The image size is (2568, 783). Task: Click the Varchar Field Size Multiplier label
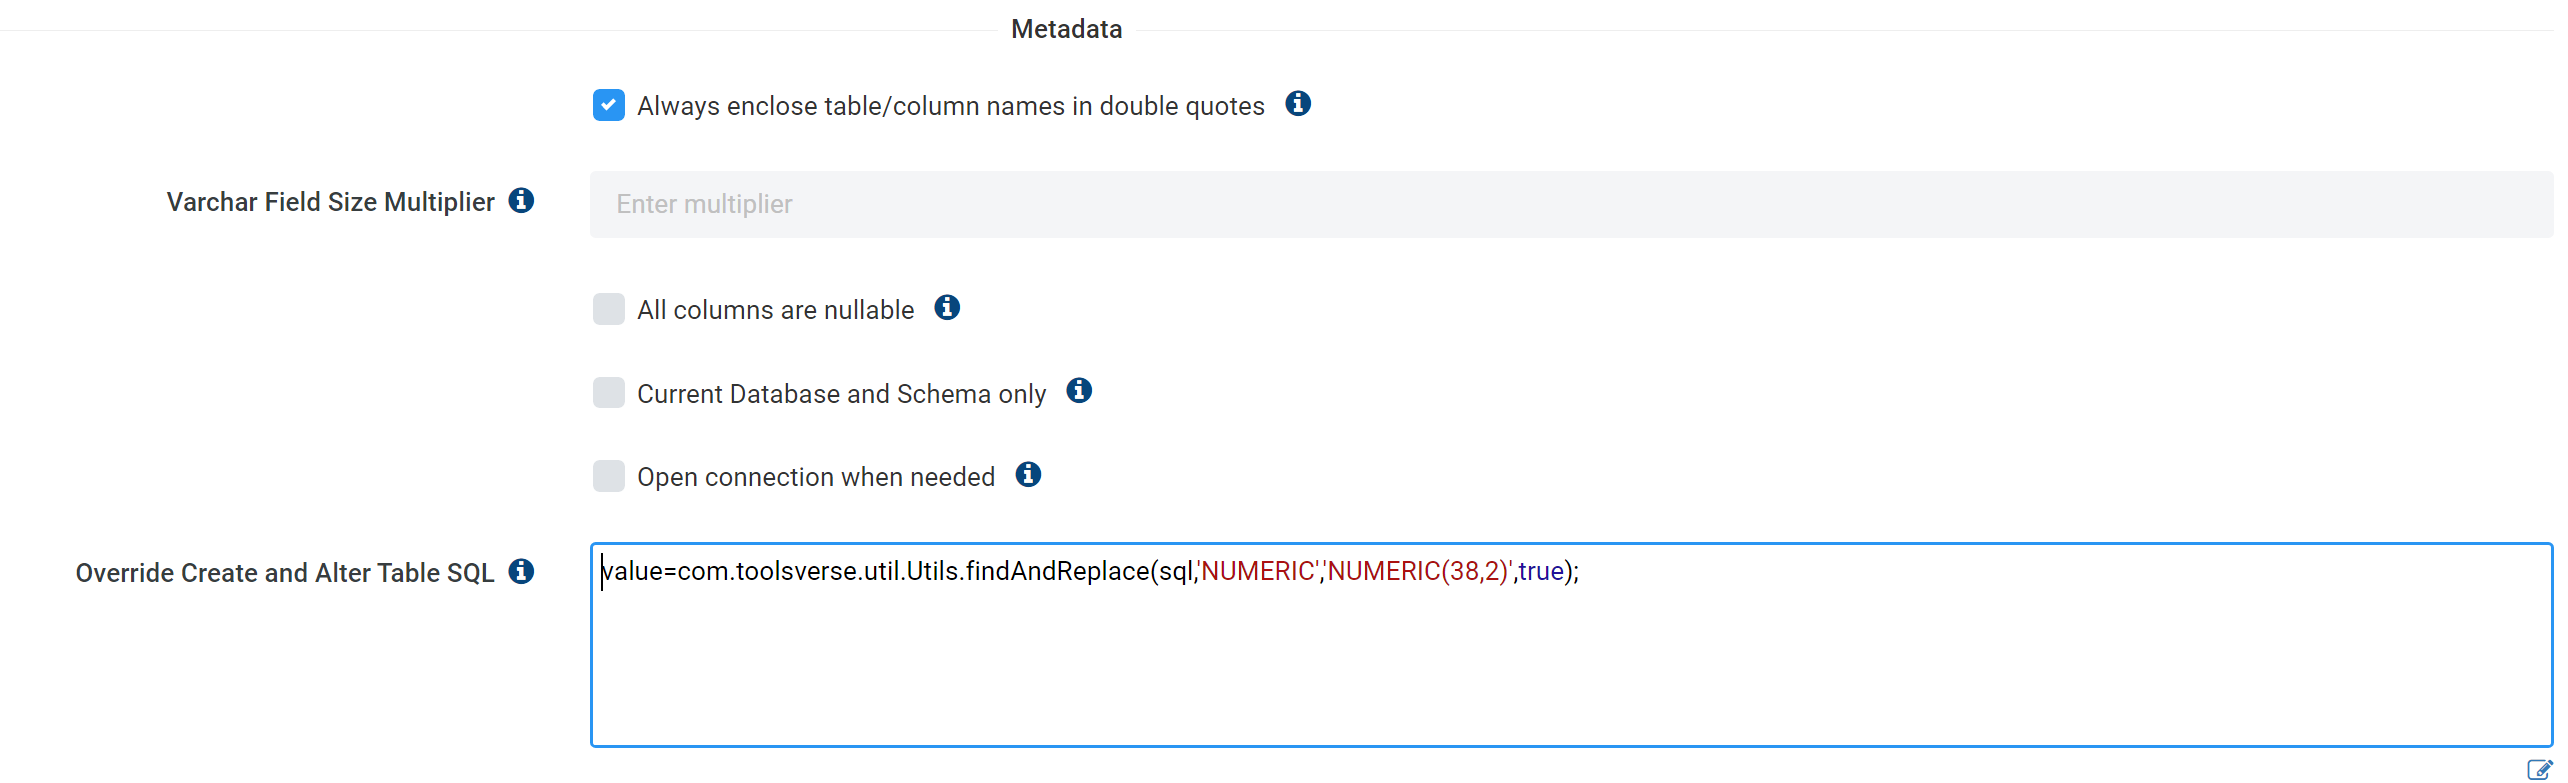(x=330, y=202)
